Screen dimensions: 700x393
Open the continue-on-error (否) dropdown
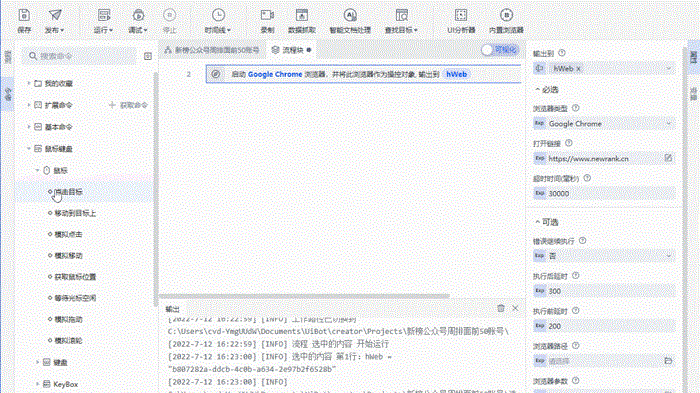point(604,256)
